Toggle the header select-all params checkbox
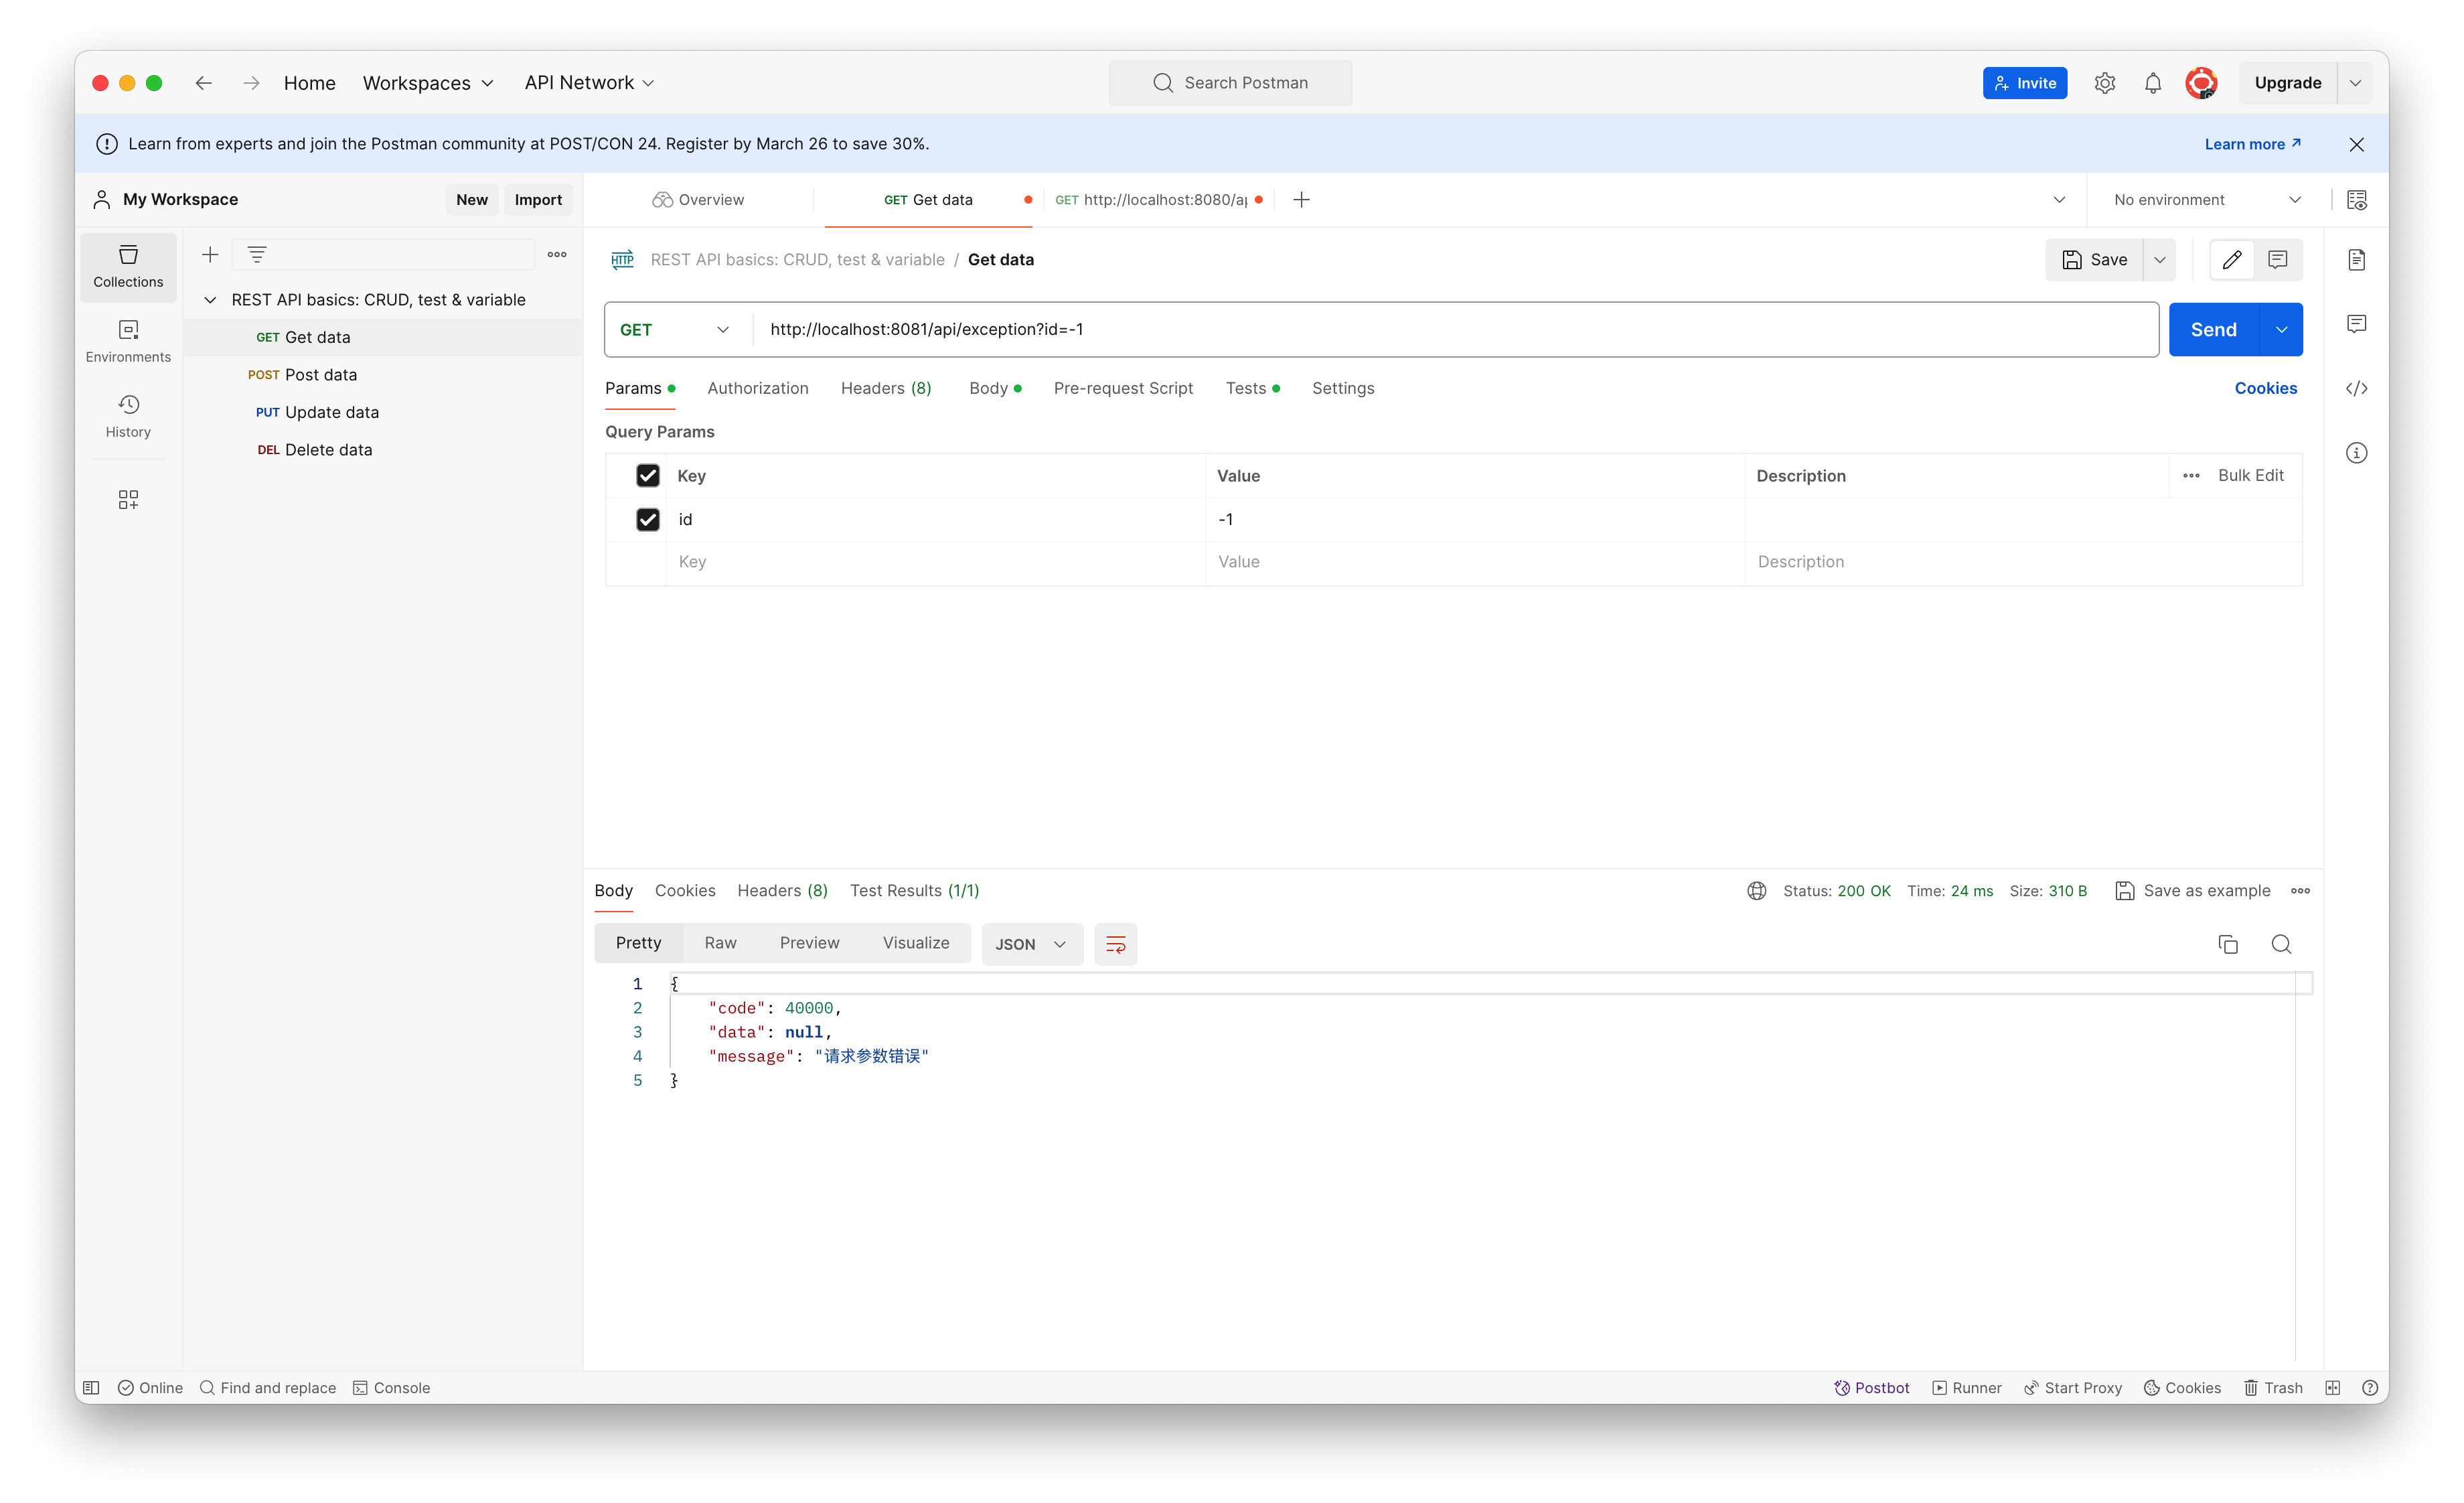 pyautogui.click(x=648, y=476)
